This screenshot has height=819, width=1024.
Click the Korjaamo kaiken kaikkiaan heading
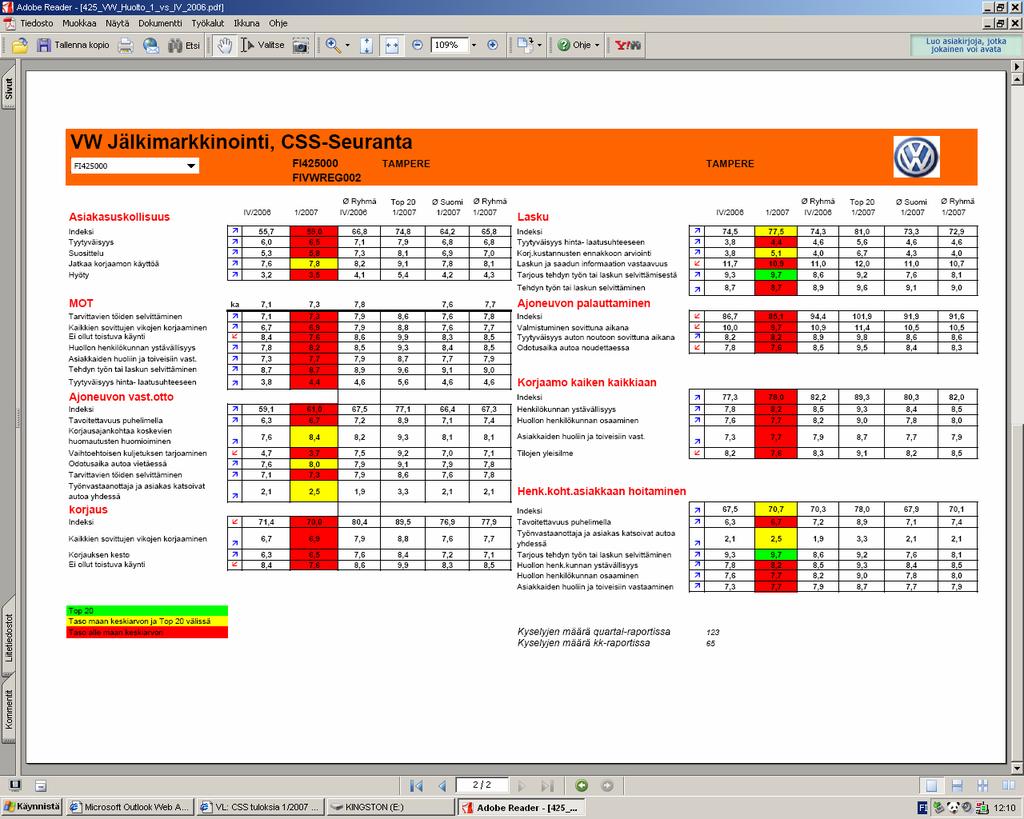click(586, 383)
